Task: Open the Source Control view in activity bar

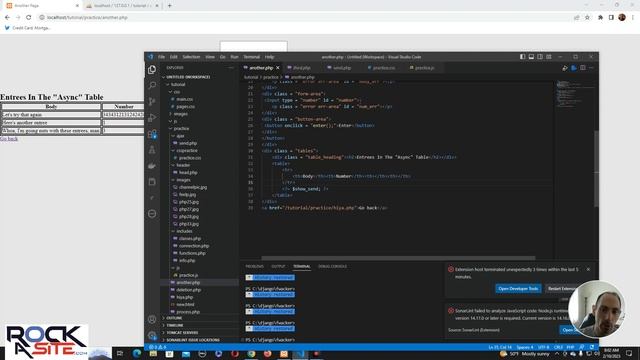Action: point(152,101)
